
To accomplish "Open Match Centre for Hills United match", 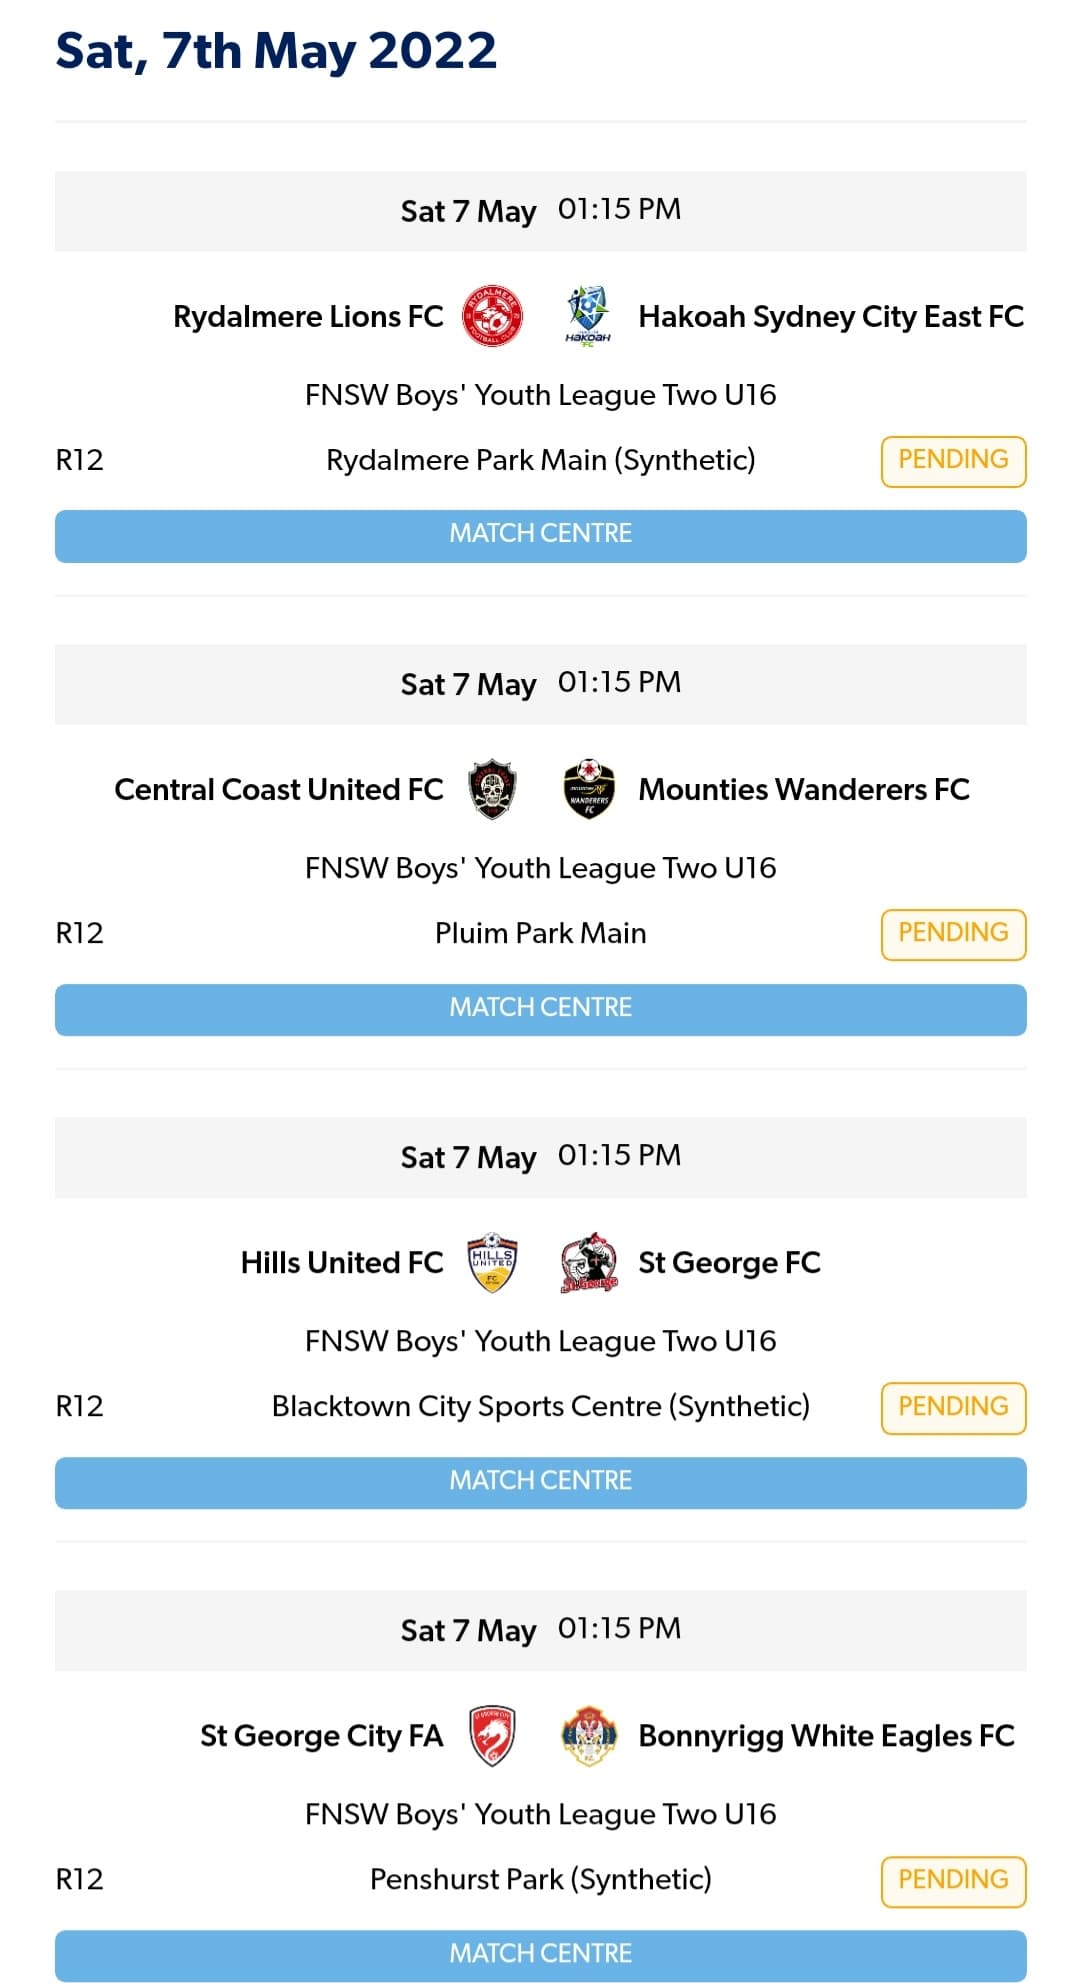I will (x=540, y=1482).
